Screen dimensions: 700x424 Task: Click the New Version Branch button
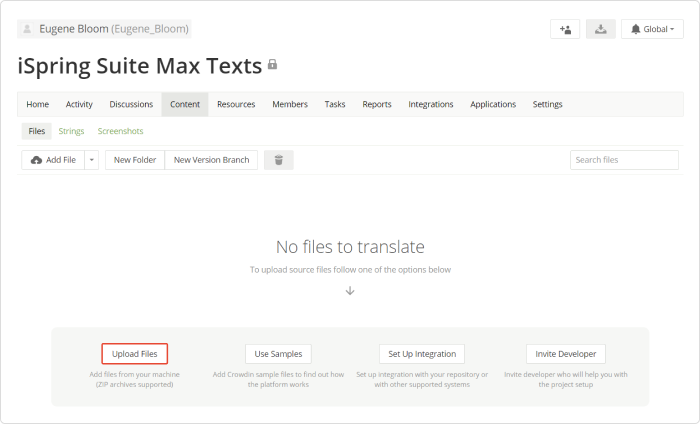(x=211, y=160)
